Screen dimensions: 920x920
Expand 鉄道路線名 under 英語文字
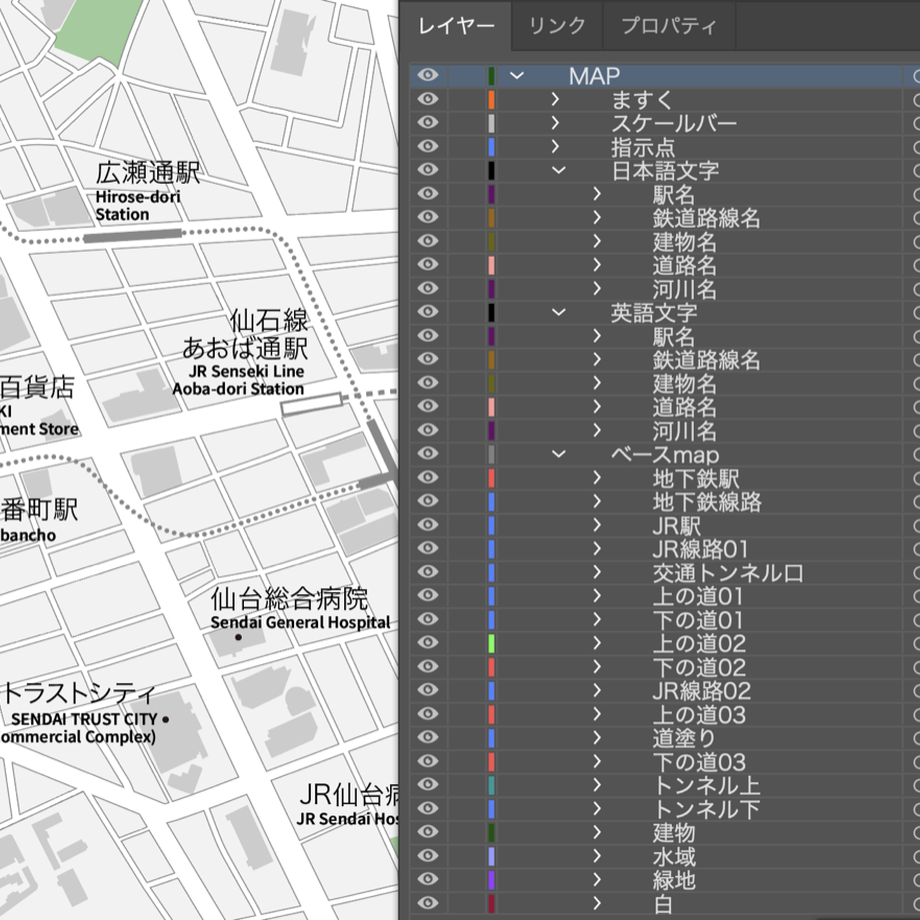[597, 359]
